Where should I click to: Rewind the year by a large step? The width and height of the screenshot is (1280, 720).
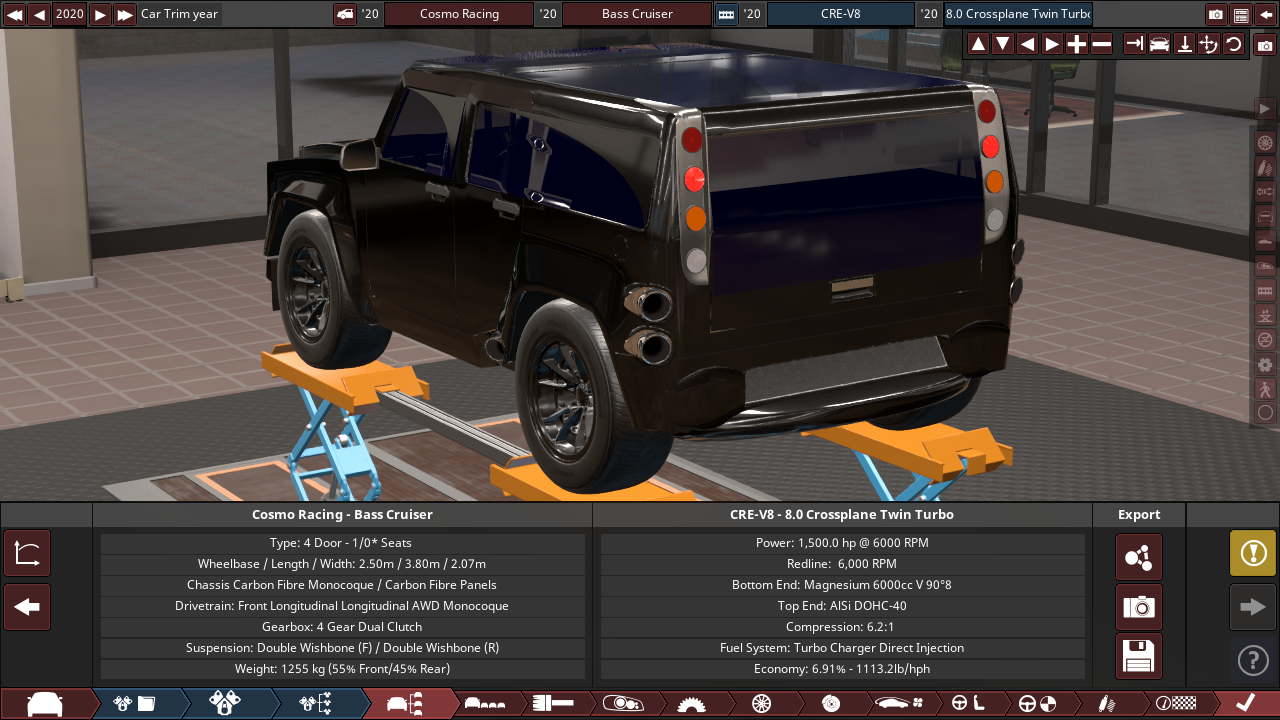[15, 14]
